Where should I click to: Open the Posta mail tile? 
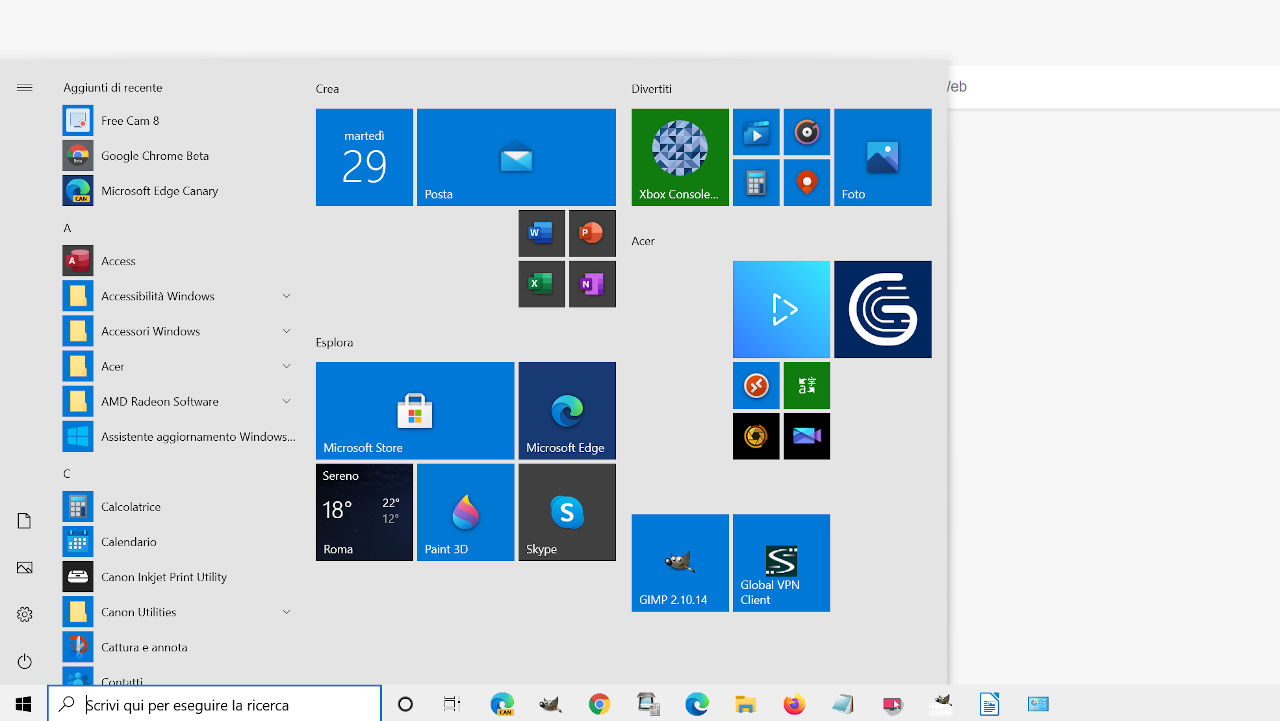(x=516, y=157)
